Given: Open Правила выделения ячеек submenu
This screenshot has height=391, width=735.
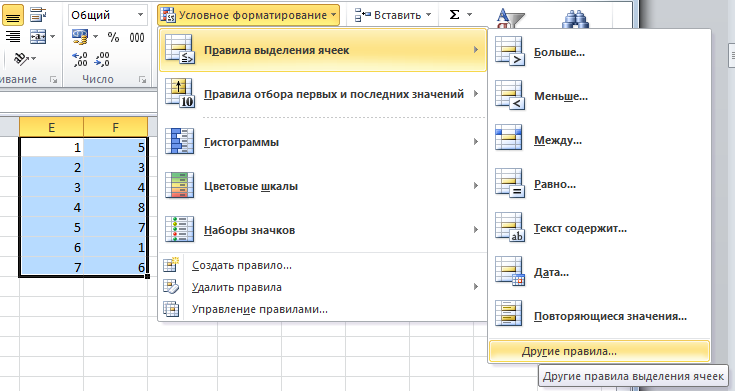Looking at the screenshot, I should click(x=323, y=50).
